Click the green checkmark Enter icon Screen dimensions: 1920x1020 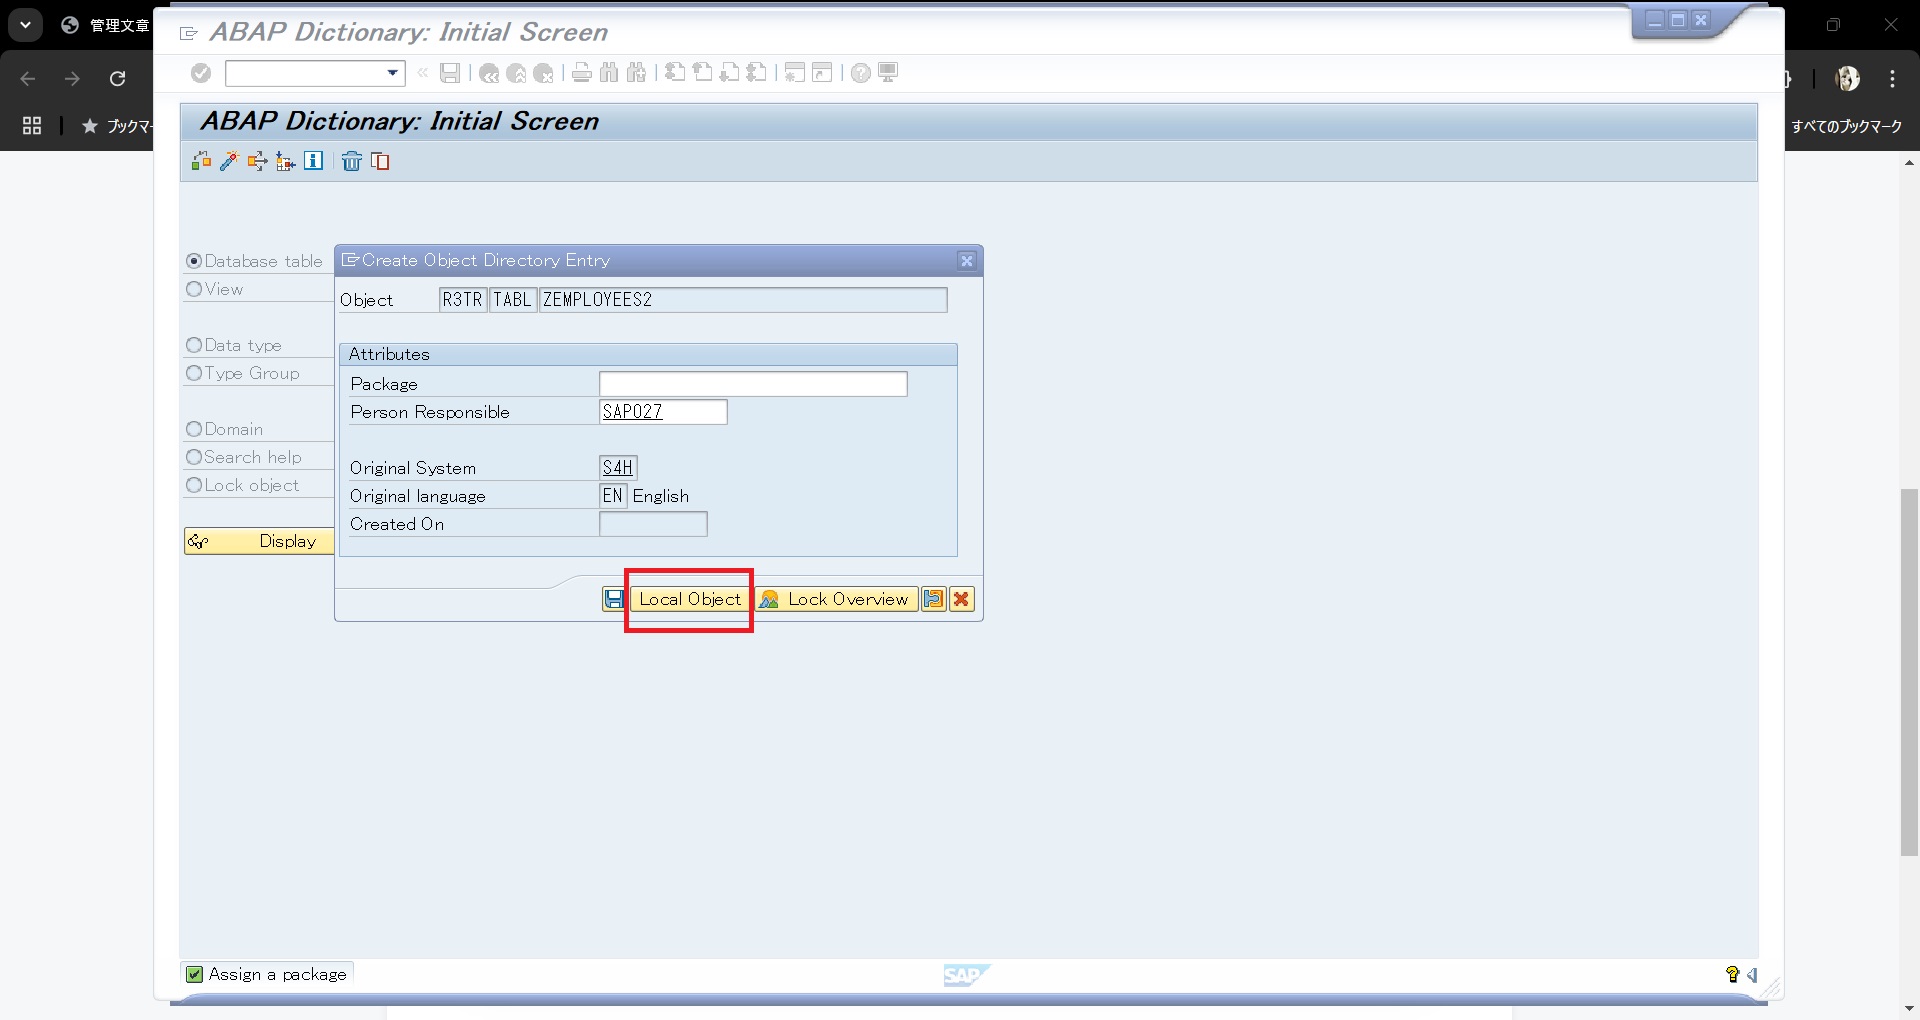coord(201,73)
